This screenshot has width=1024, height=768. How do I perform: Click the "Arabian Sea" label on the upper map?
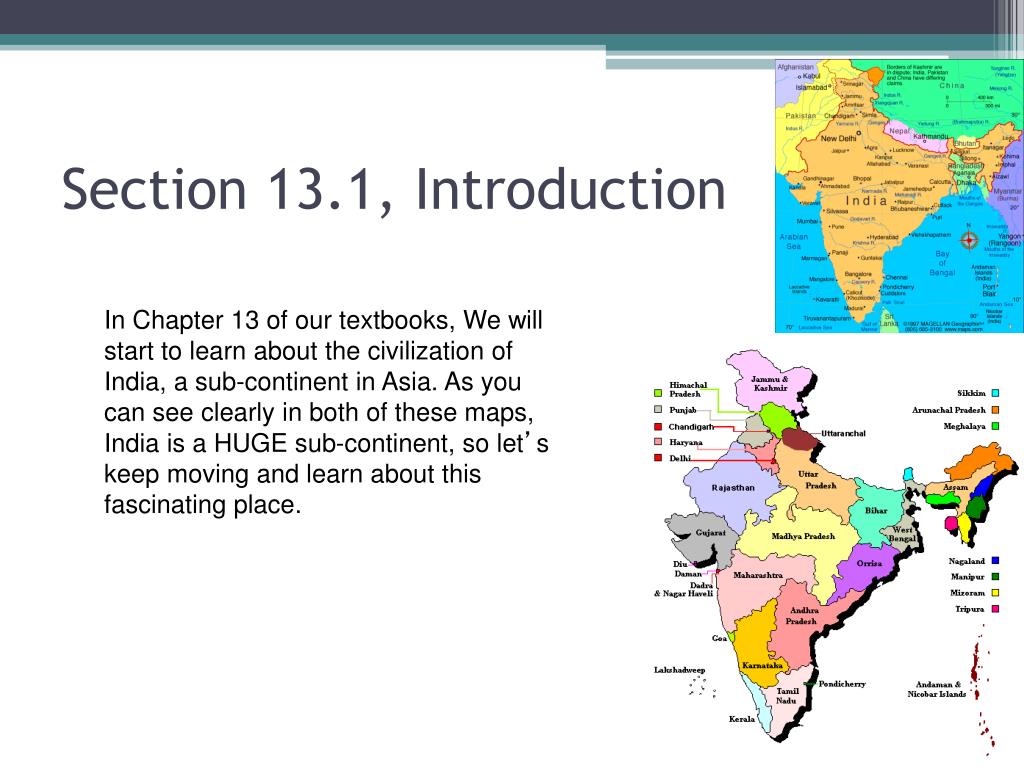[x=793, y=242]
